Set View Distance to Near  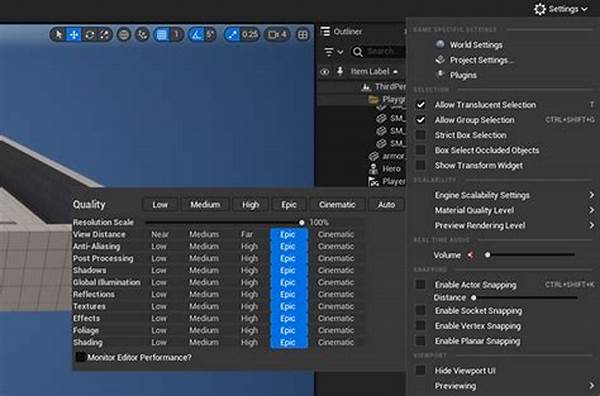[x=160, y=235]
